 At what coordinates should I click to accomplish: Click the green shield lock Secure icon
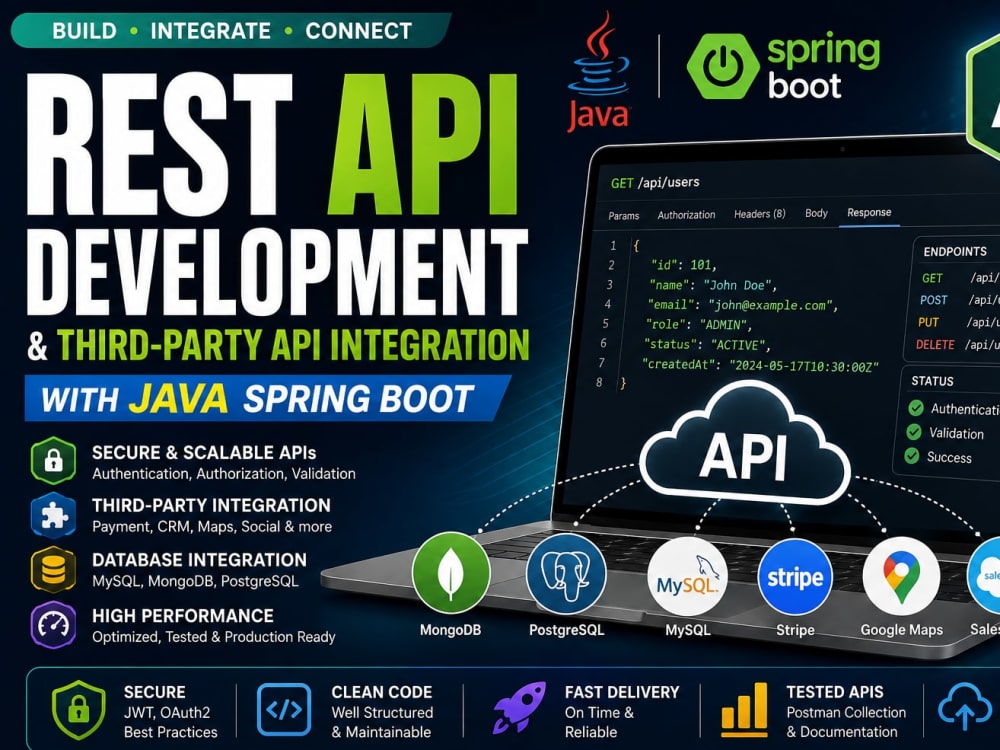point(78,710)
